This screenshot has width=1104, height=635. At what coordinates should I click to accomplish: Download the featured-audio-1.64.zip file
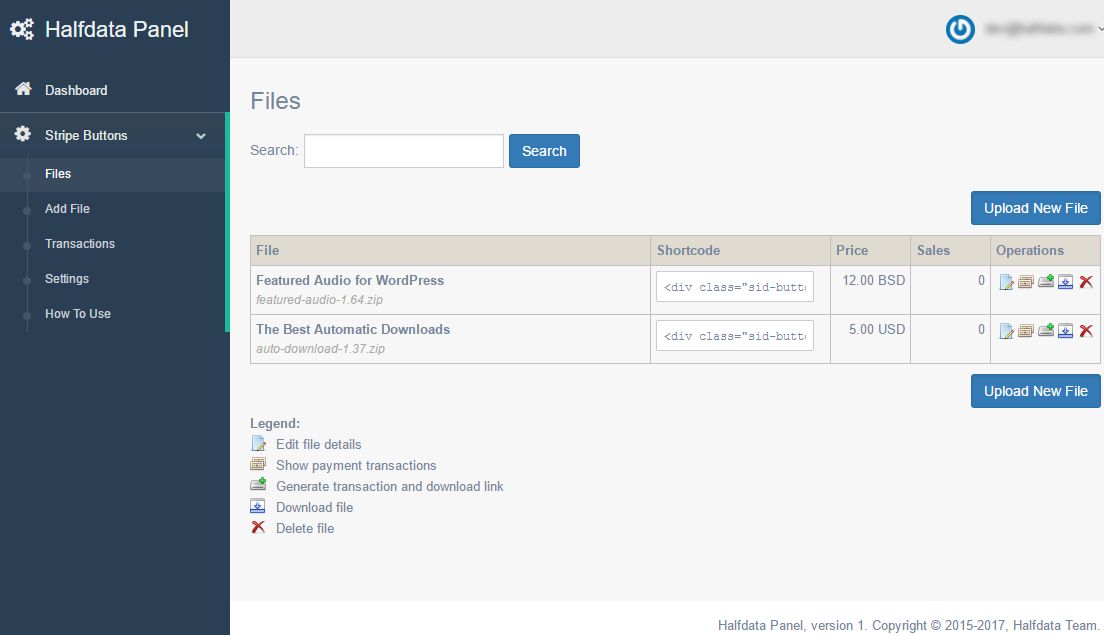pyautogui.click(x=1066, y=282)
